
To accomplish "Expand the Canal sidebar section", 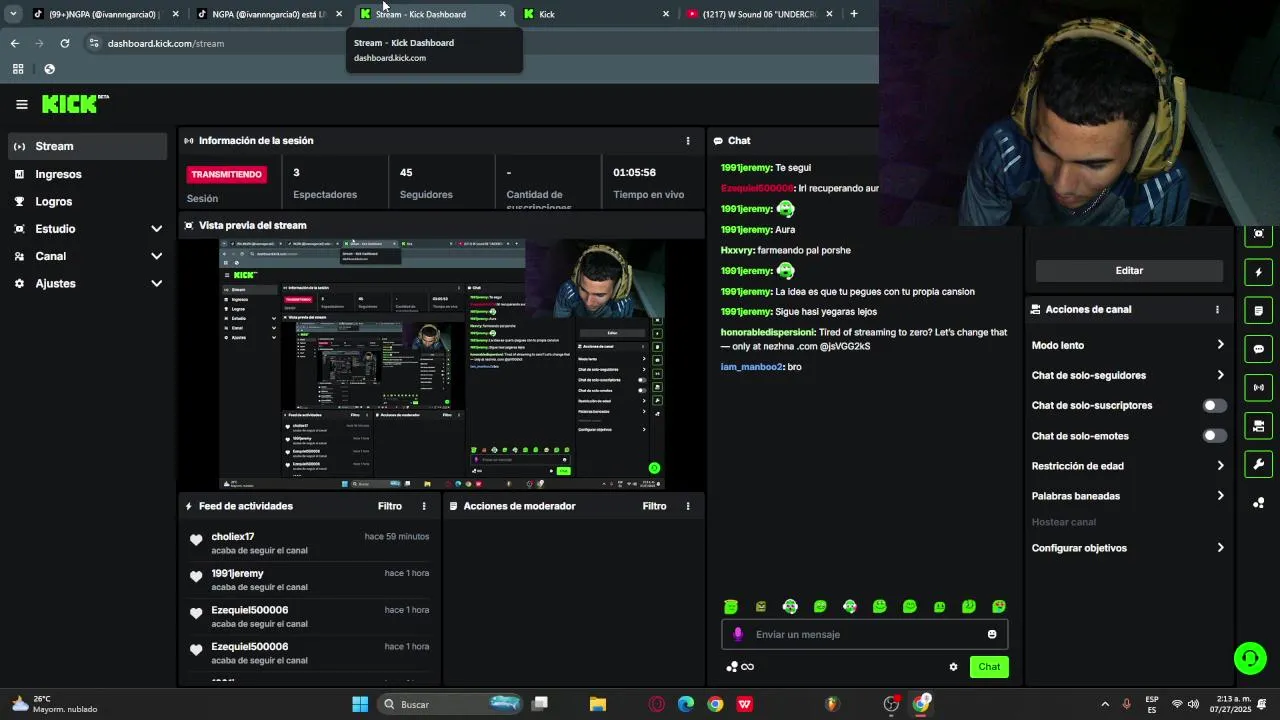I will (88, 256).
